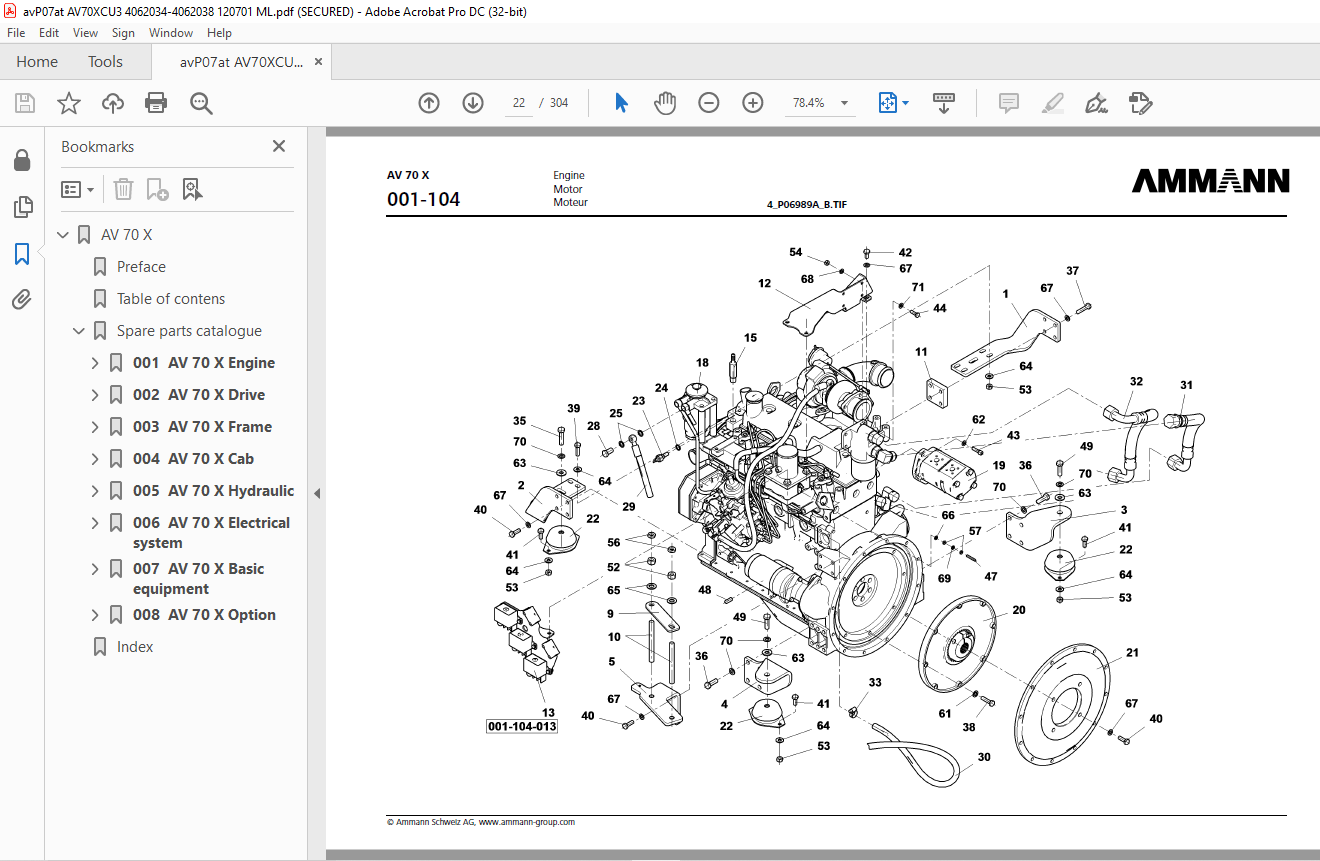1320x861 pixels.
Task: Collapse Spare parts catalogue bookmark
Action: [80, 331]
